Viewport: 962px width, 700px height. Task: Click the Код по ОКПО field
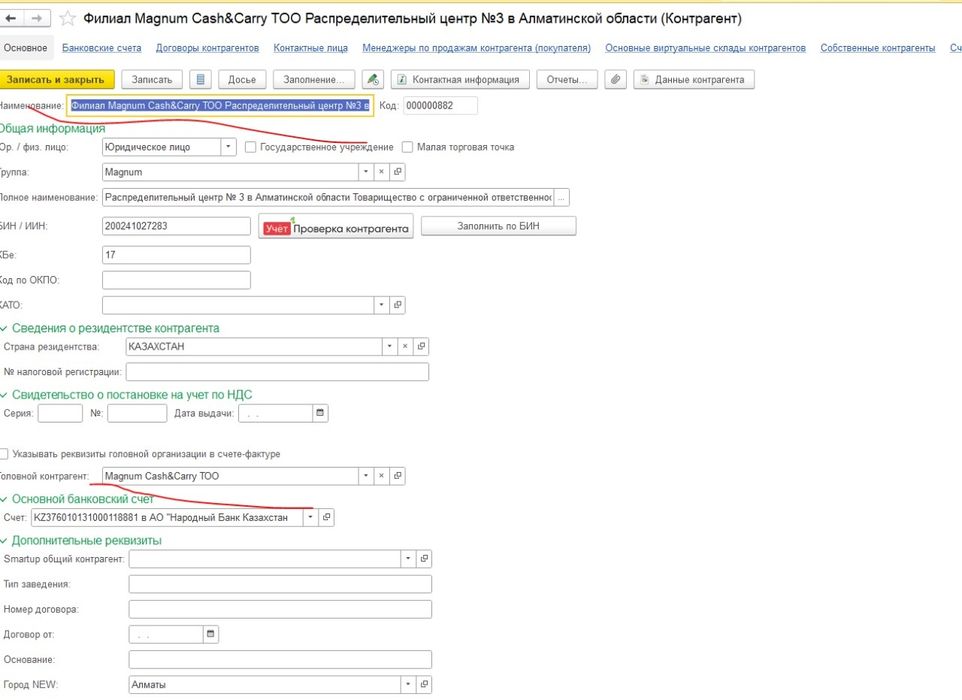click(176, 280)
